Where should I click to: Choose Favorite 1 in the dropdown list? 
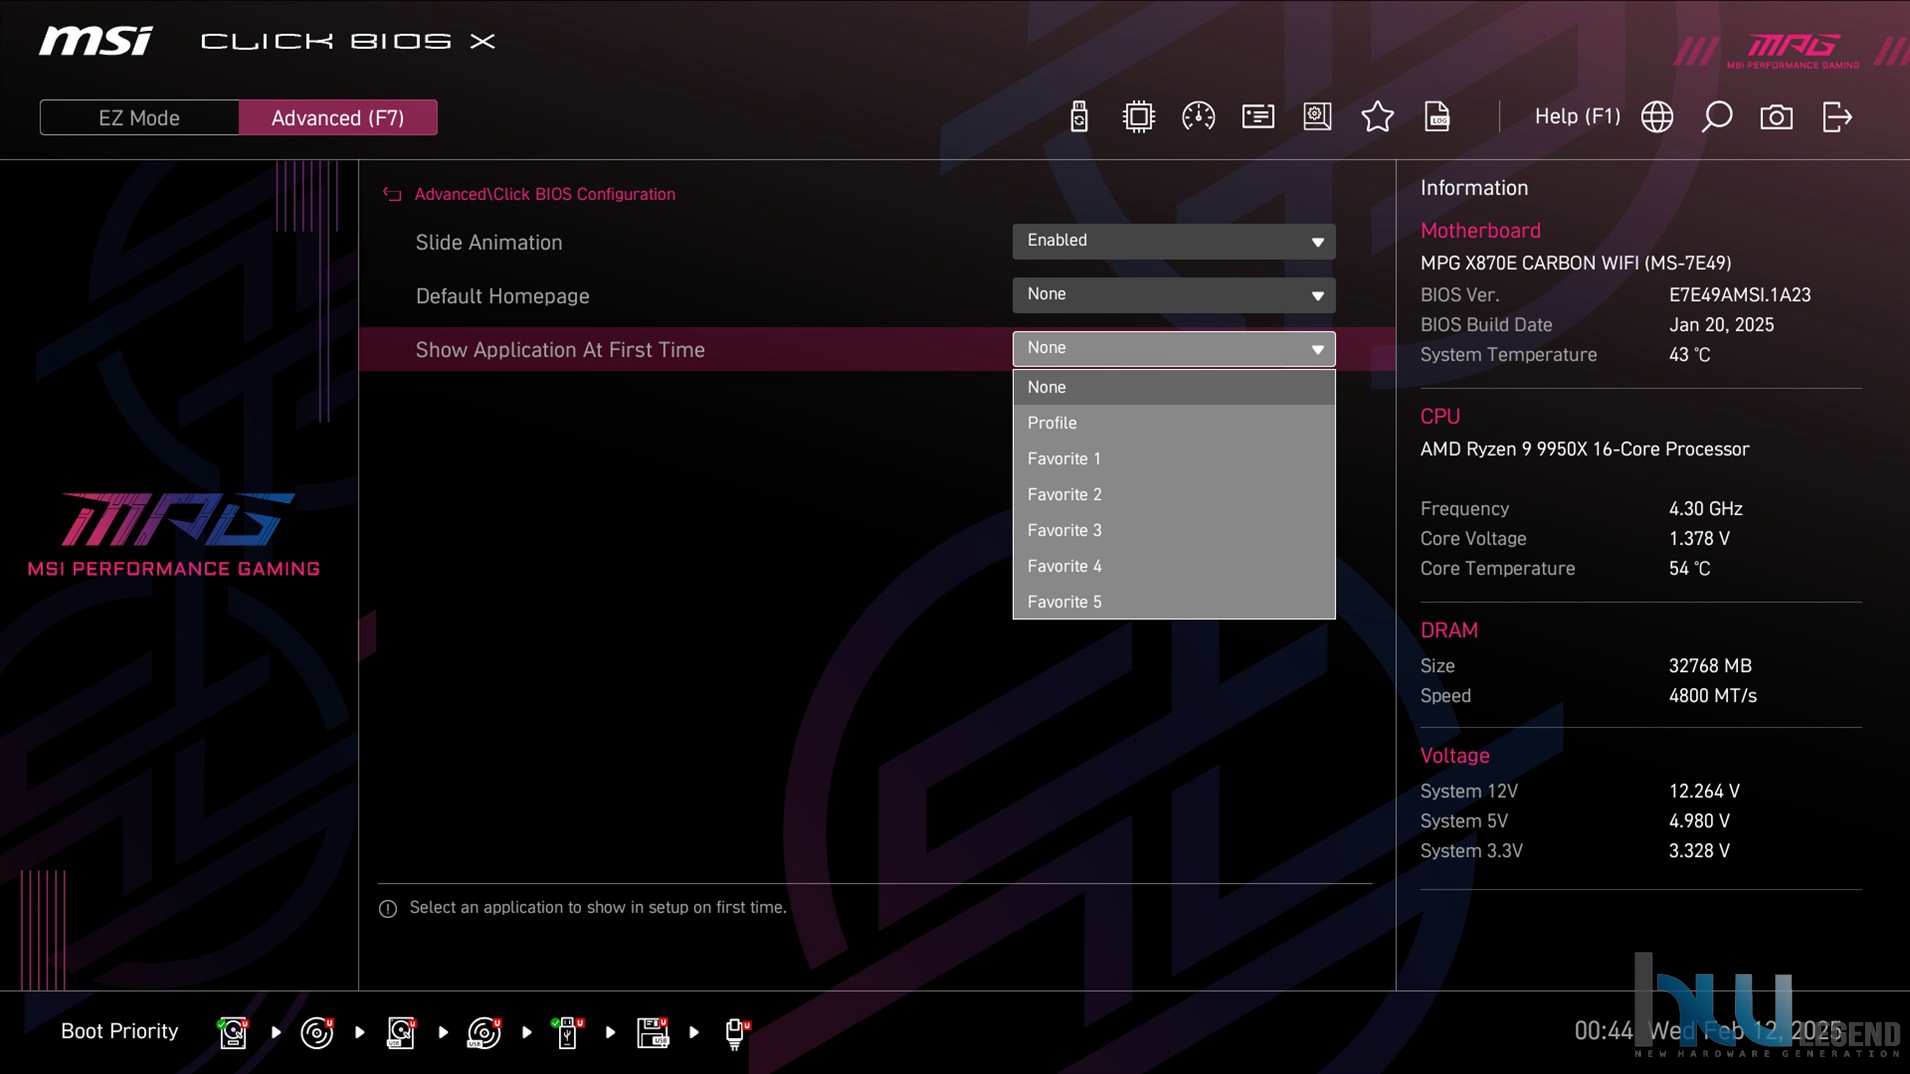point(1173,459)
